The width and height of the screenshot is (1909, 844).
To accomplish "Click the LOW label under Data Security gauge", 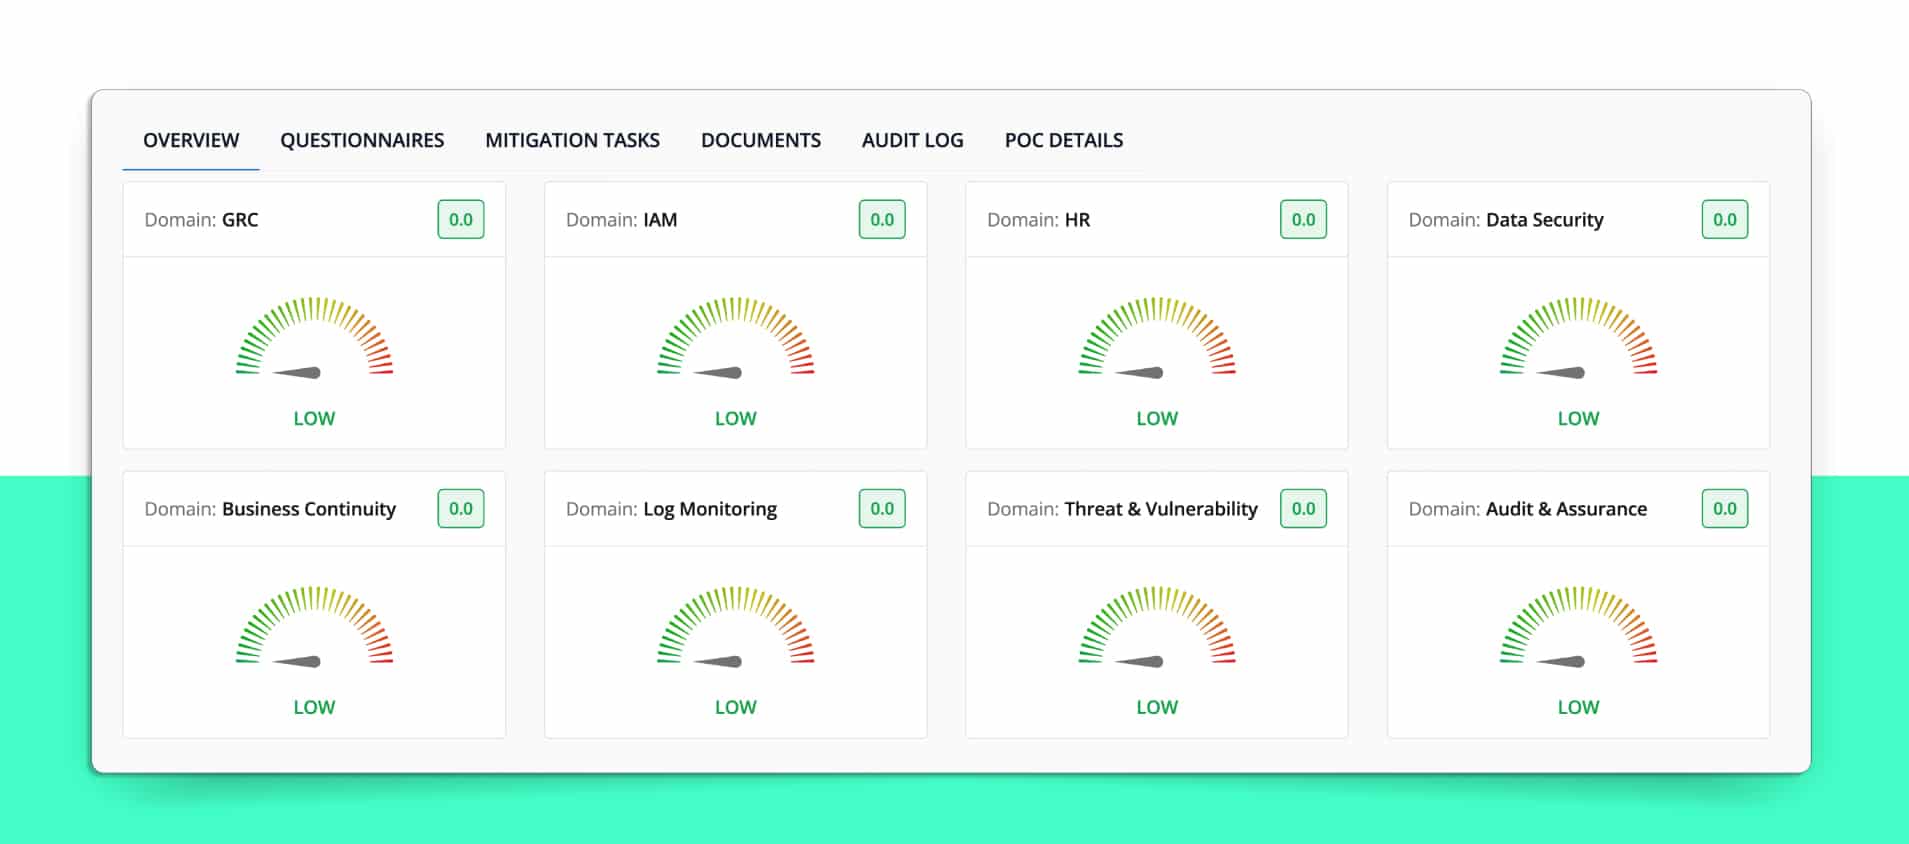I will [1578, 419].
